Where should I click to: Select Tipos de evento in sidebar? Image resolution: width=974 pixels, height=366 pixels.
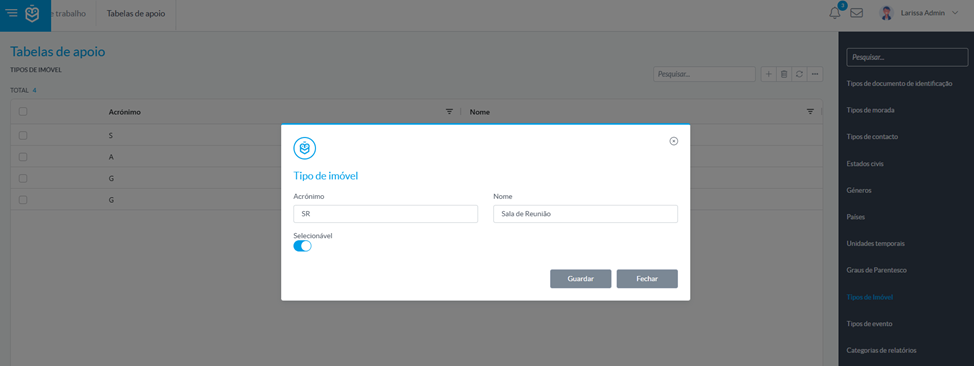pos(870,324)
